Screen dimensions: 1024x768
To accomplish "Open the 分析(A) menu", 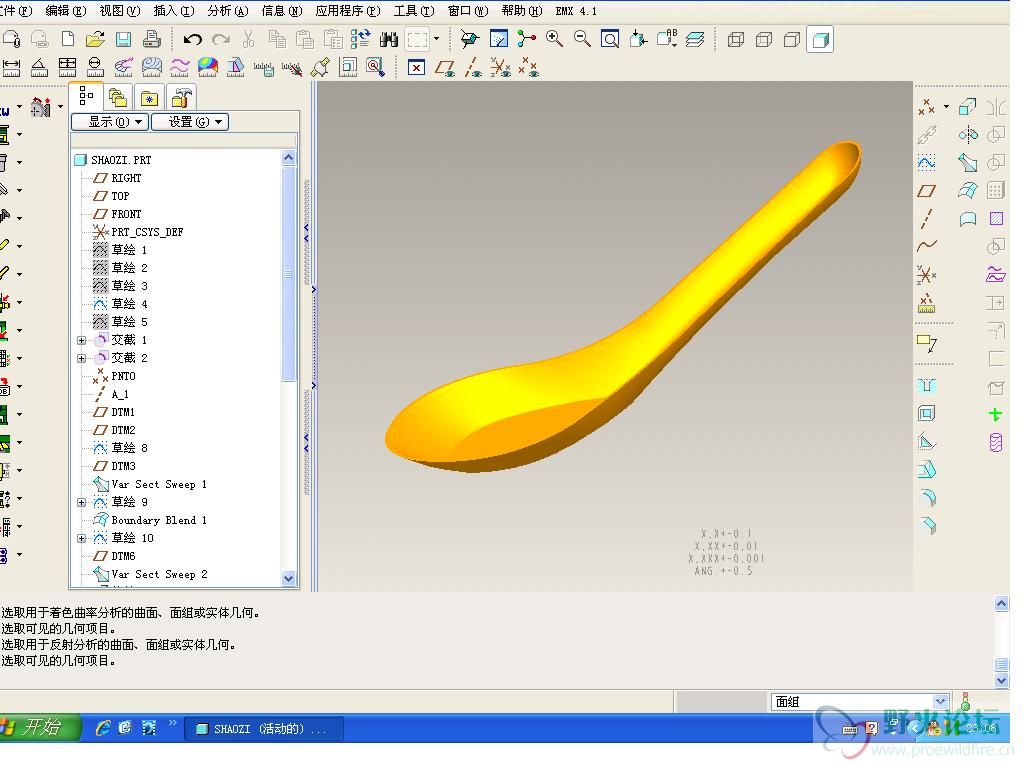I will [228, 11].
